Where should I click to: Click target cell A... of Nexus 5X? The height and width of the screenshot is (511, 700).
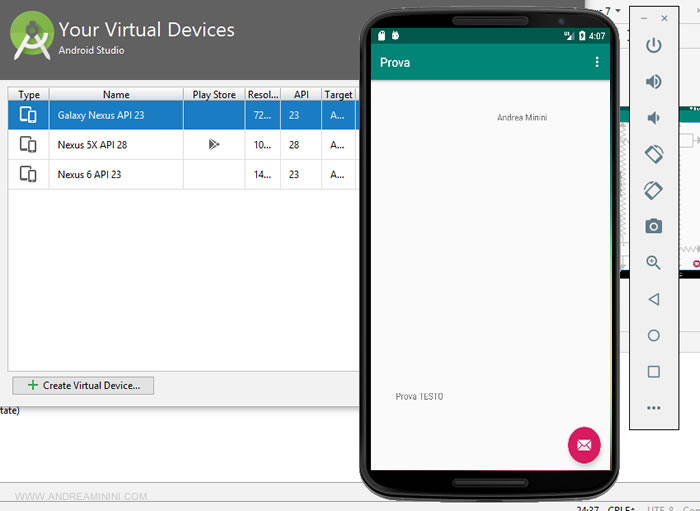337,145
